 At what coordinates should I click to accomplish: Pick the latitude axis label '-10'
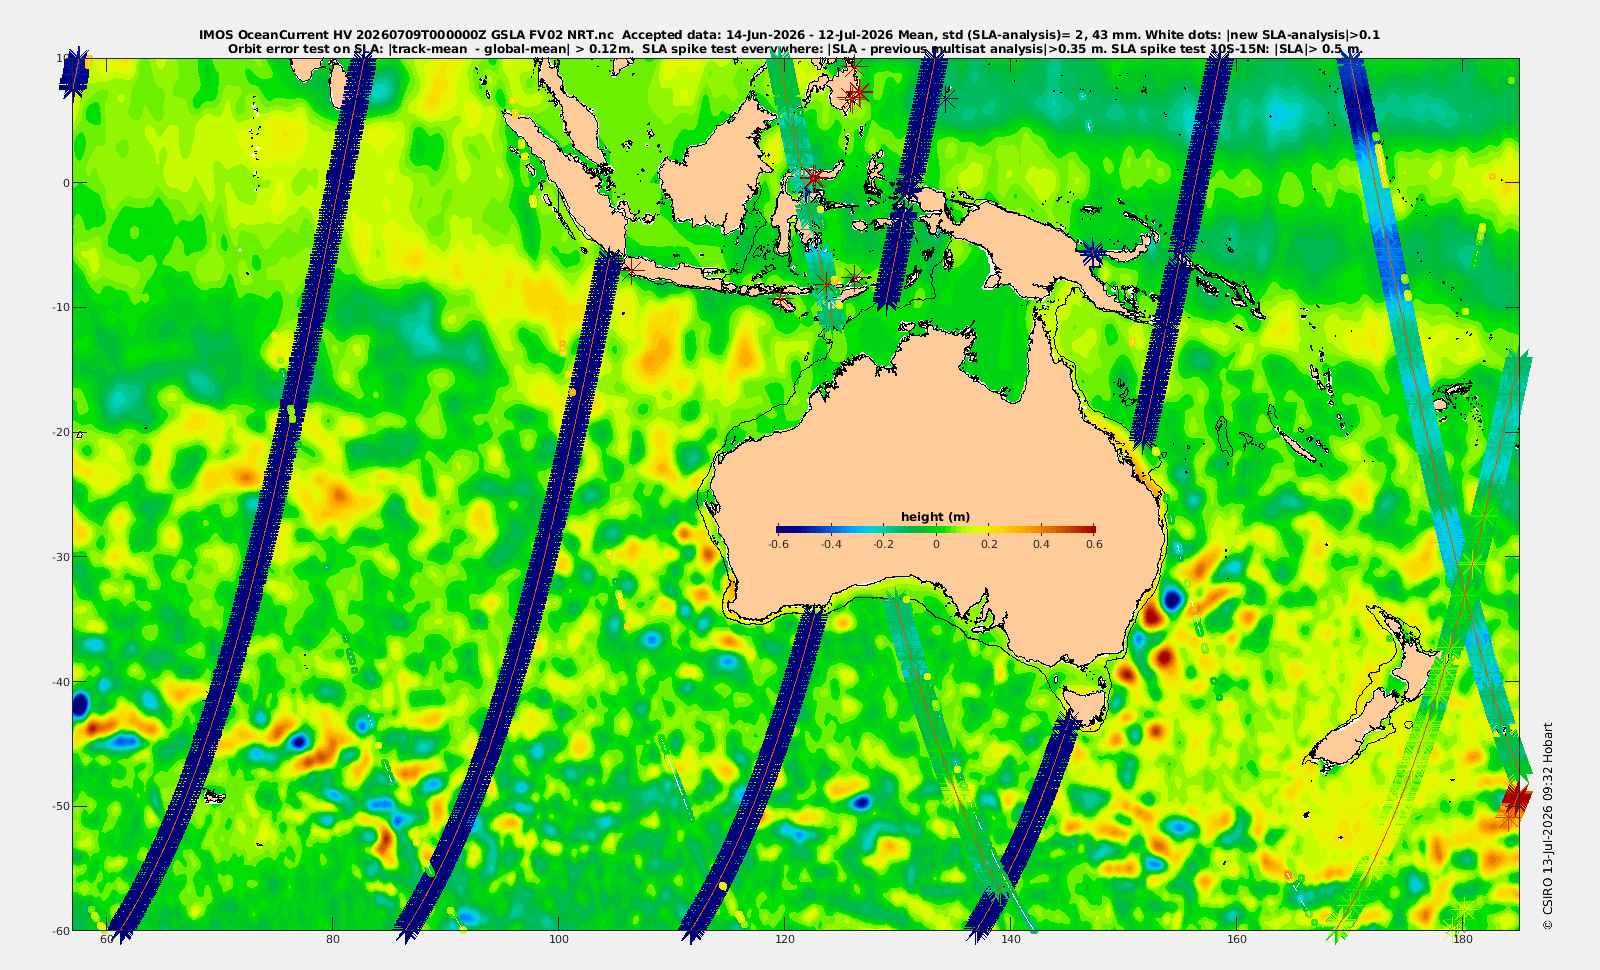click(x=60, y=307)
